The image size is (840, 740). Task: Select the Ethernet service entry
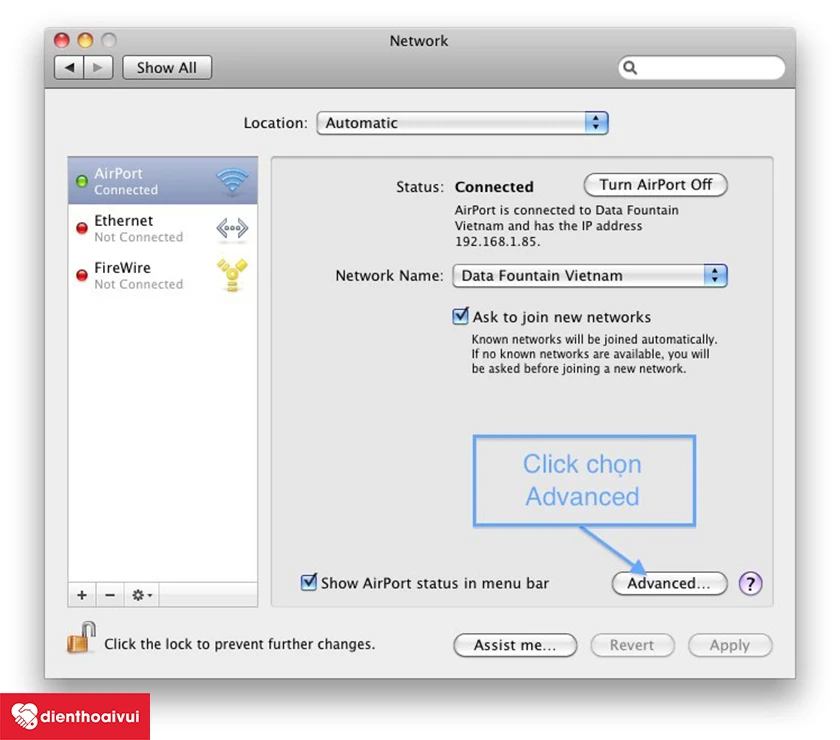[x=162, y=228]
